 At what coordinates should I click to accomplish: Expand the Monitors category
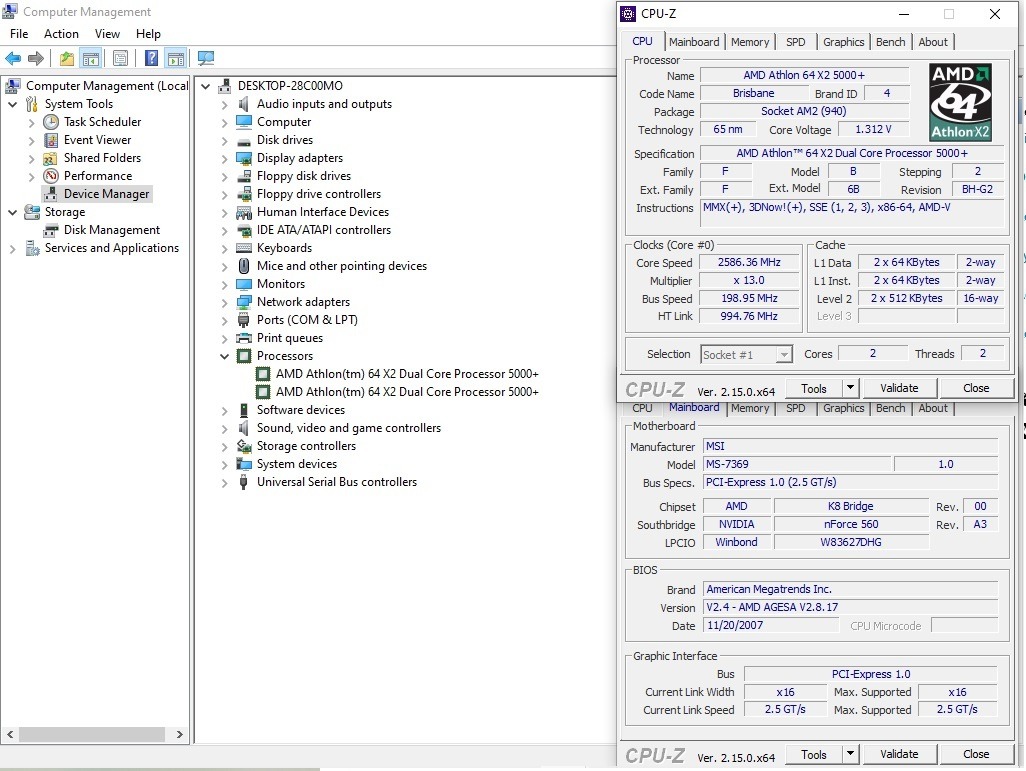(224, 285)
